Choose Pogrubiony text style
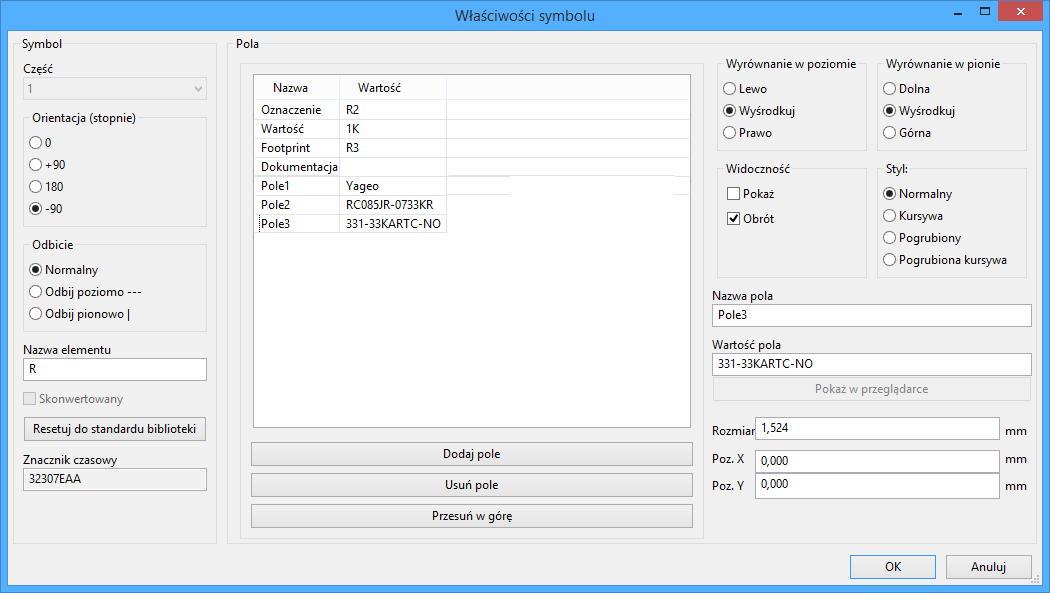1050x593 pixels. point(890,238)
